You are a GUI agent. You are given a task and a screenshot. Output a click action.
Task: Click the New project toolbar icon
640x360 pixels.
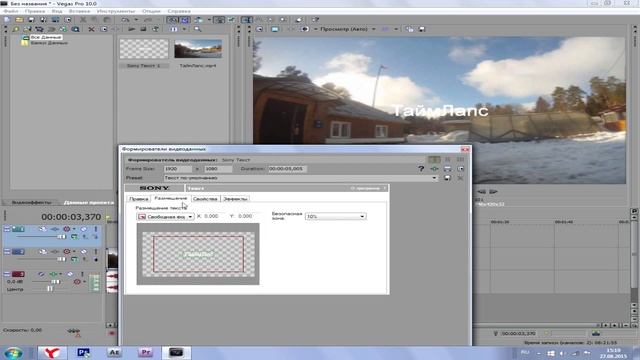[x=7, y=20]
